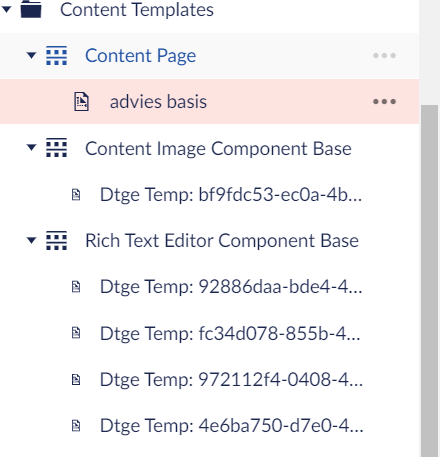440x457 pixels.
Task: Open Dtge Temp: fc34d078-855b-4... item
Action: tap(230, 333)
